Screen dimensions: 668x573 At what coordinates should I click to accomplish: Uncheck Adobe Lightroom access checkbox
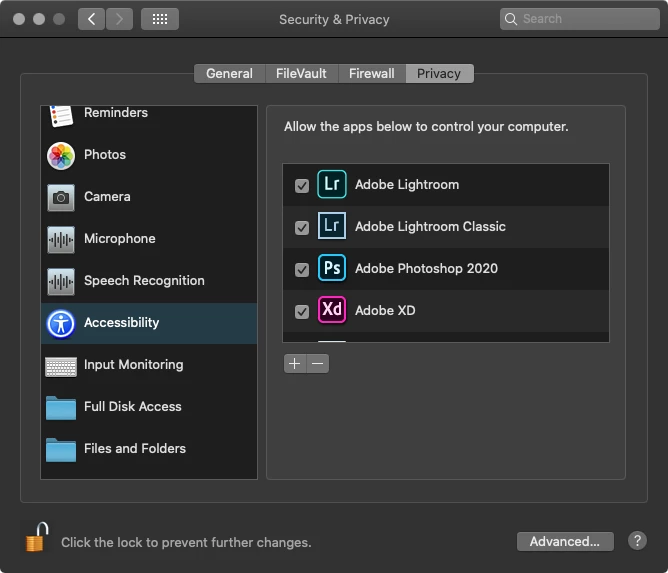(302, 186)
